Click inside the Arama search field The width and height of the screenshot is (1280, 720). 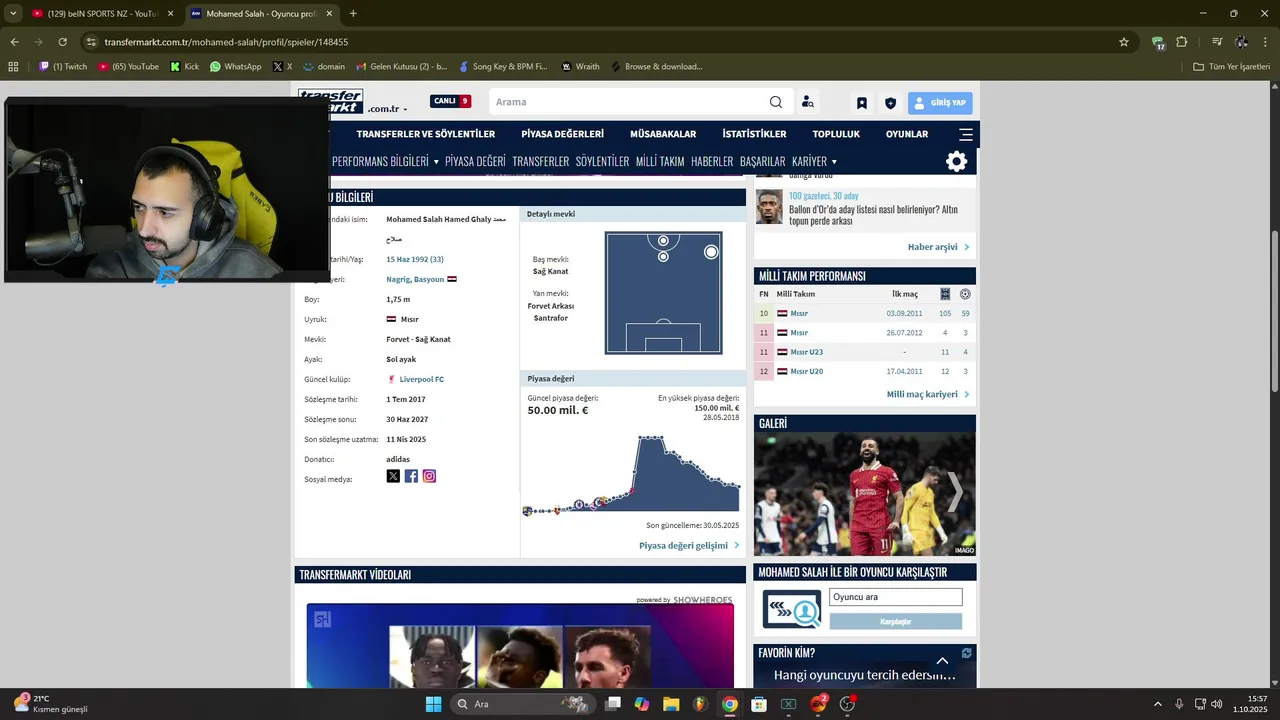[x=630, y=102]
